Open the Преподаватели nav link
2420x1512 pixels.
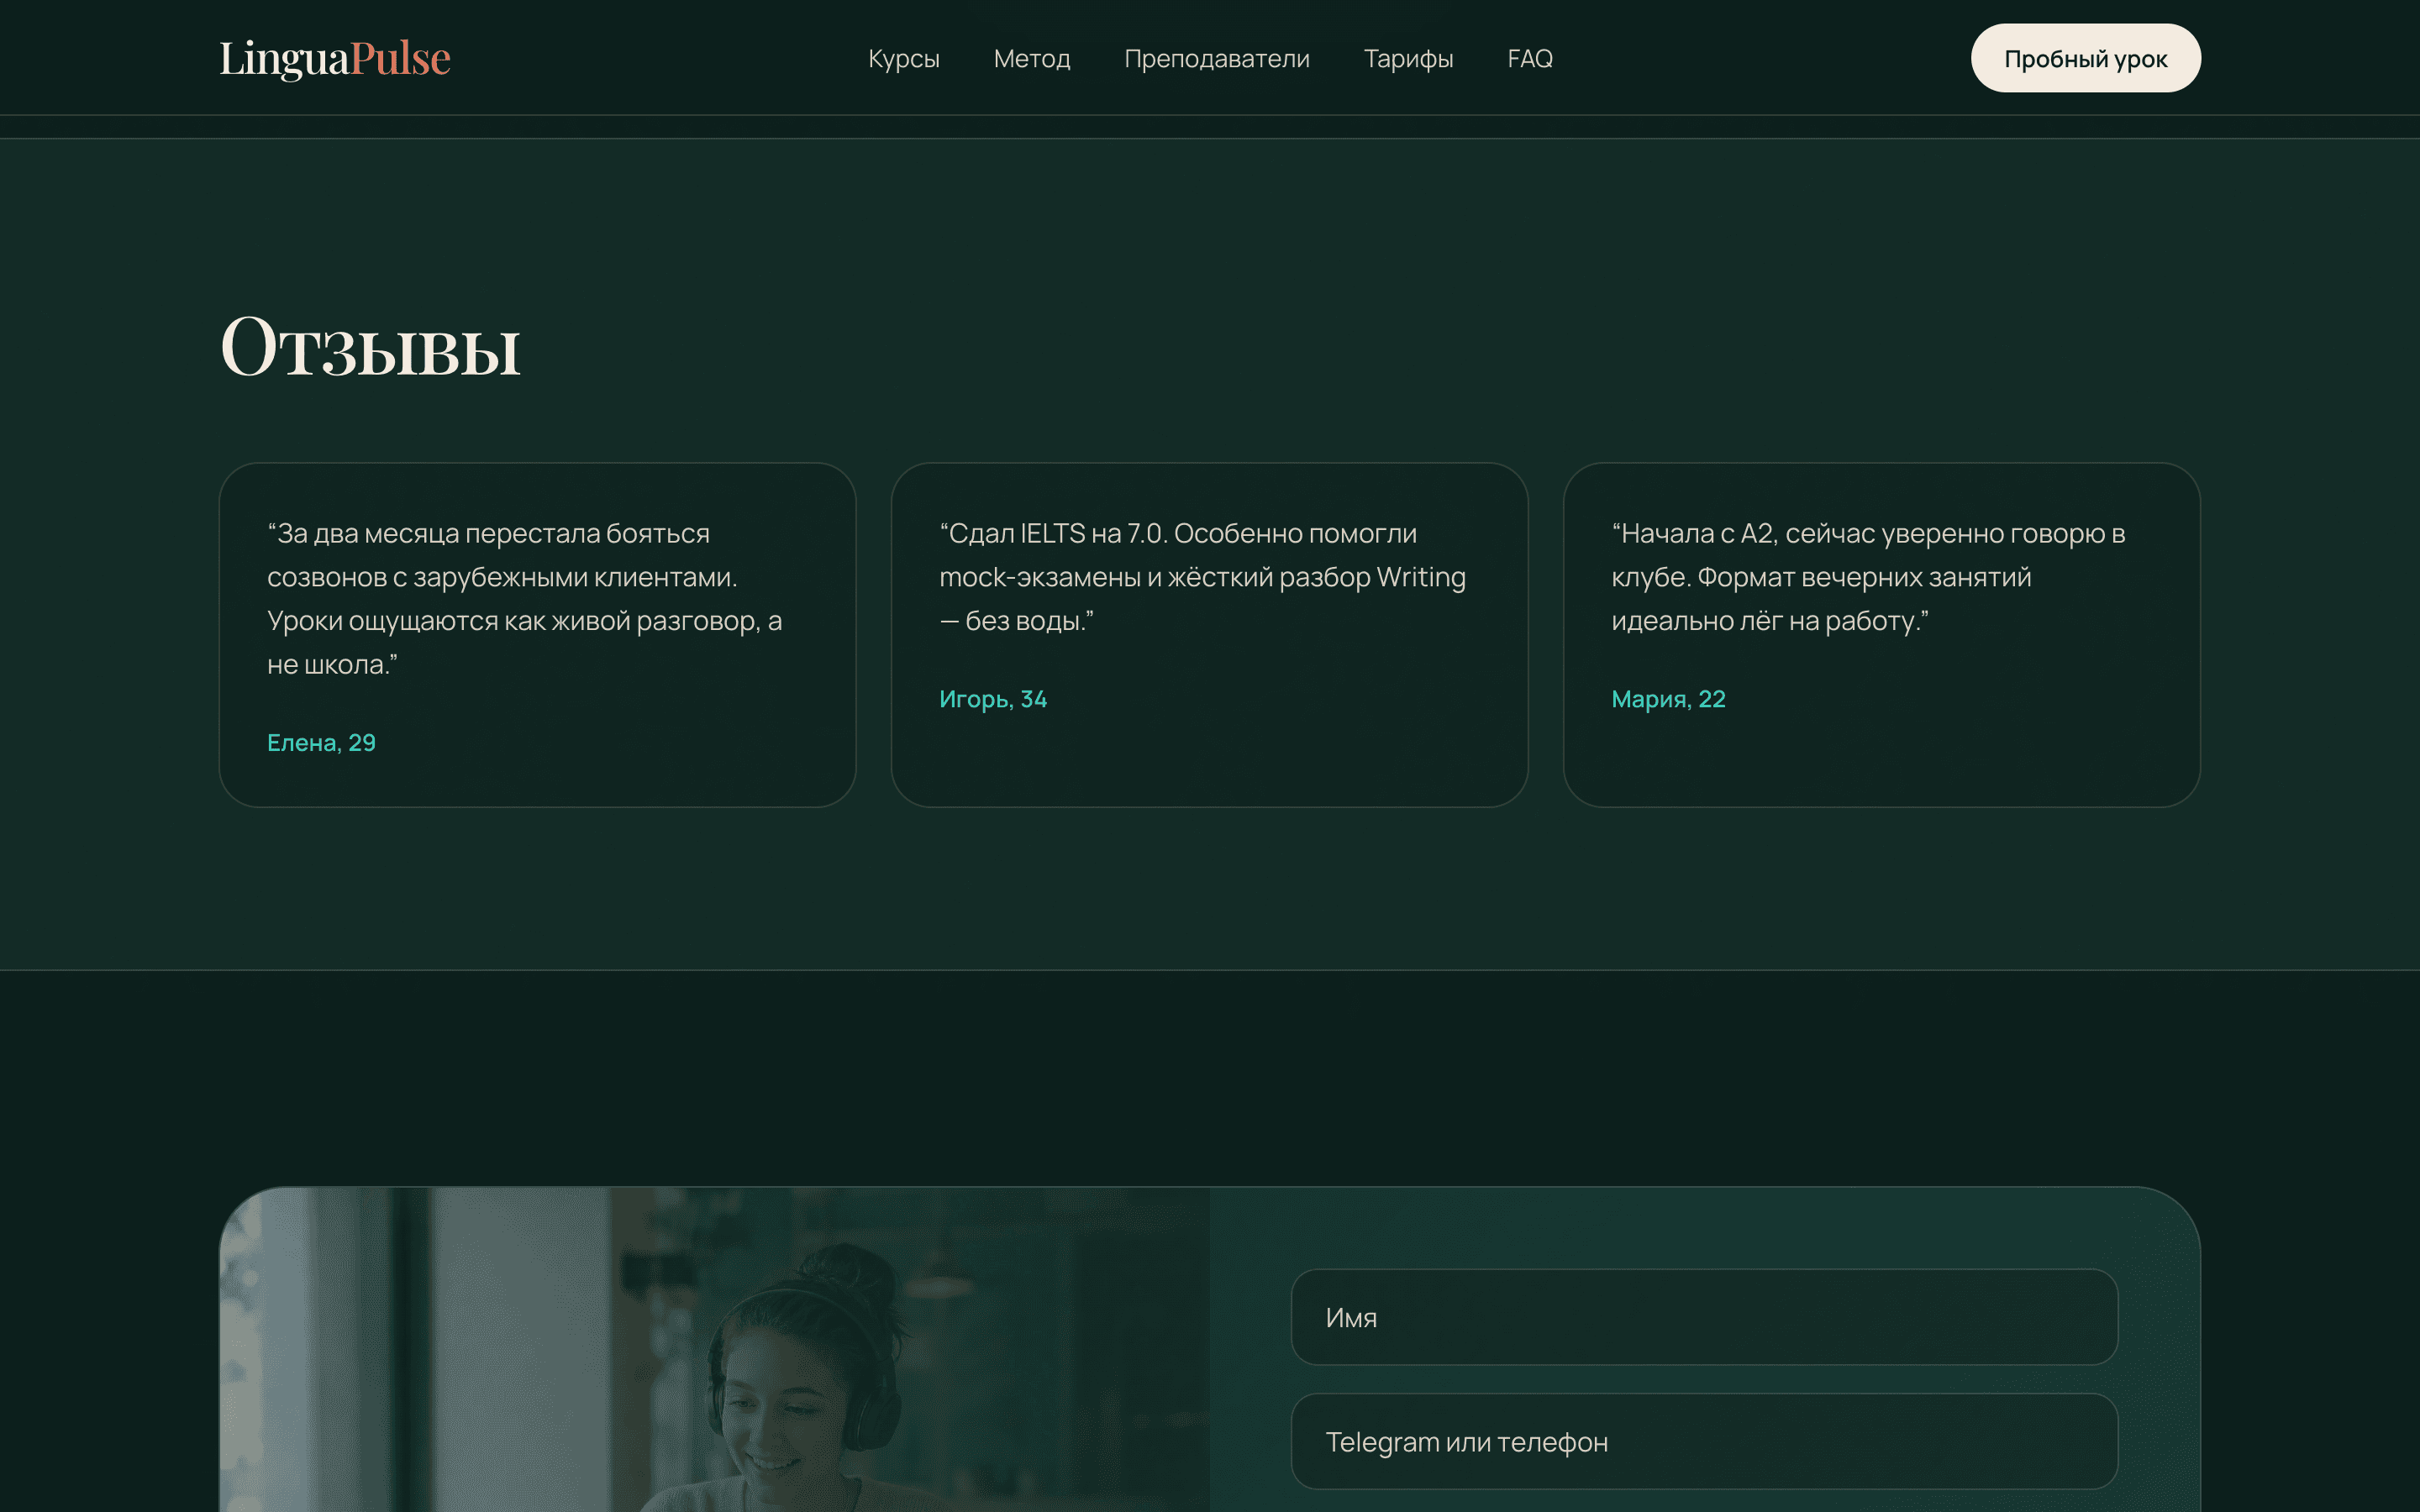pos(1216,58)
